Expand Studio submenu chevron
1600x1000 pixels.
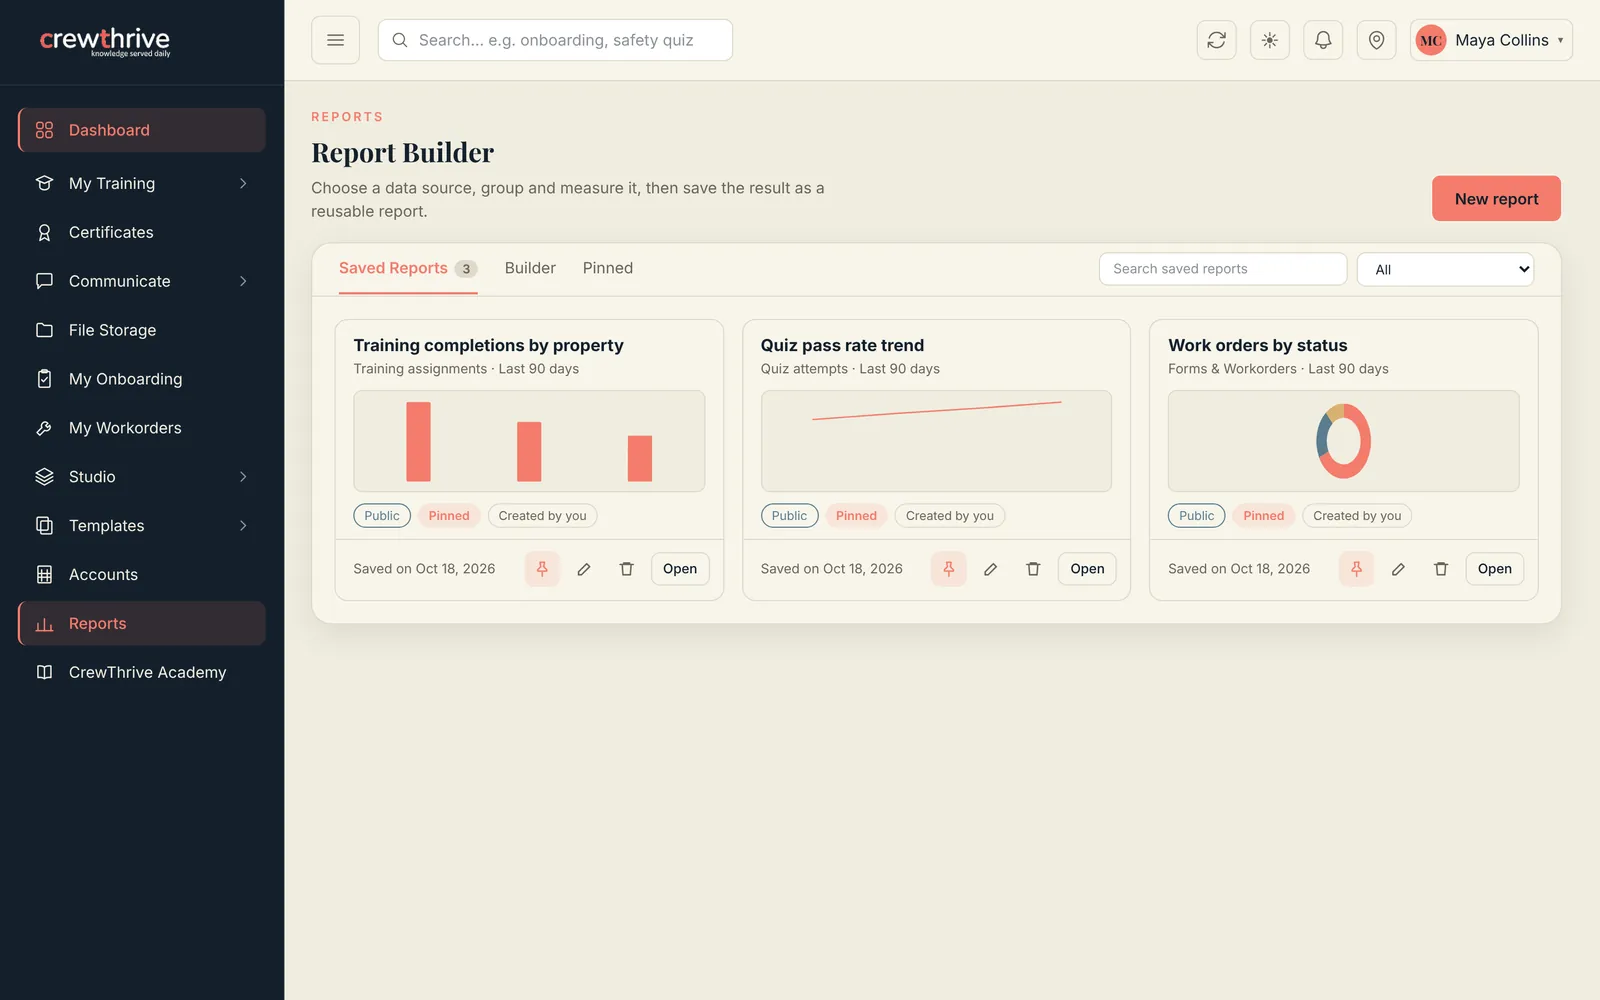(x=243, y=477)
